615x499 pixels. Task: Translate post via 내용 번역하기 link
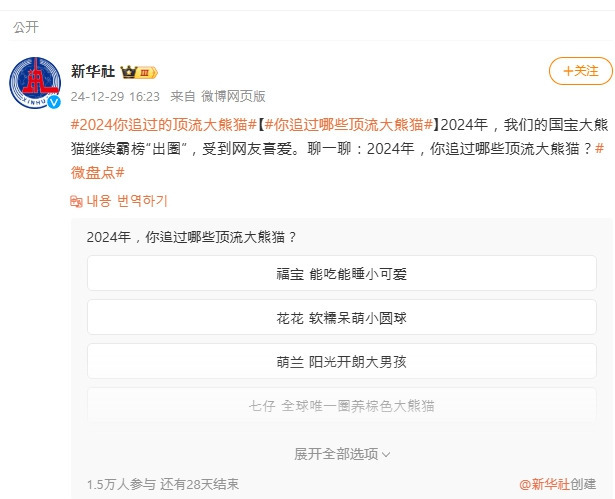pos(127,201)
